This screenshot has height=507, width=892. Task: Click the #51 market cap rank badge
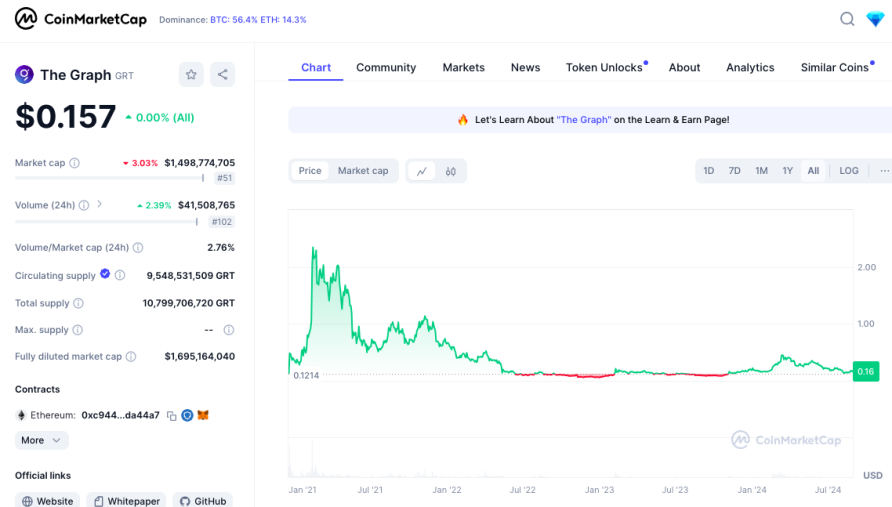225,178
